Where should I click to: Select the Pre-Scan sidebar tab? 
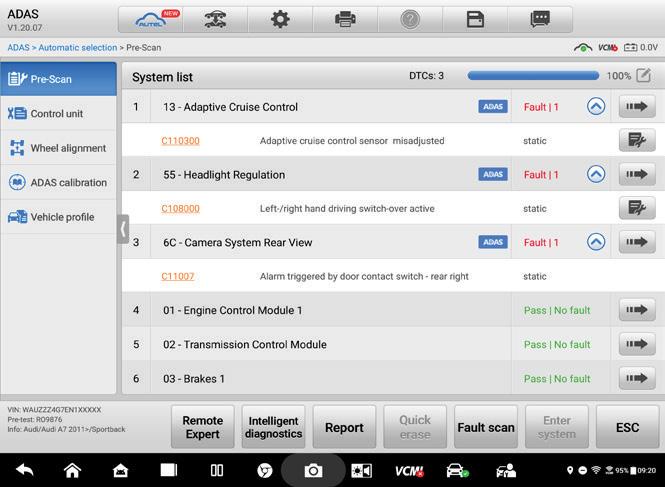(59, 79)
